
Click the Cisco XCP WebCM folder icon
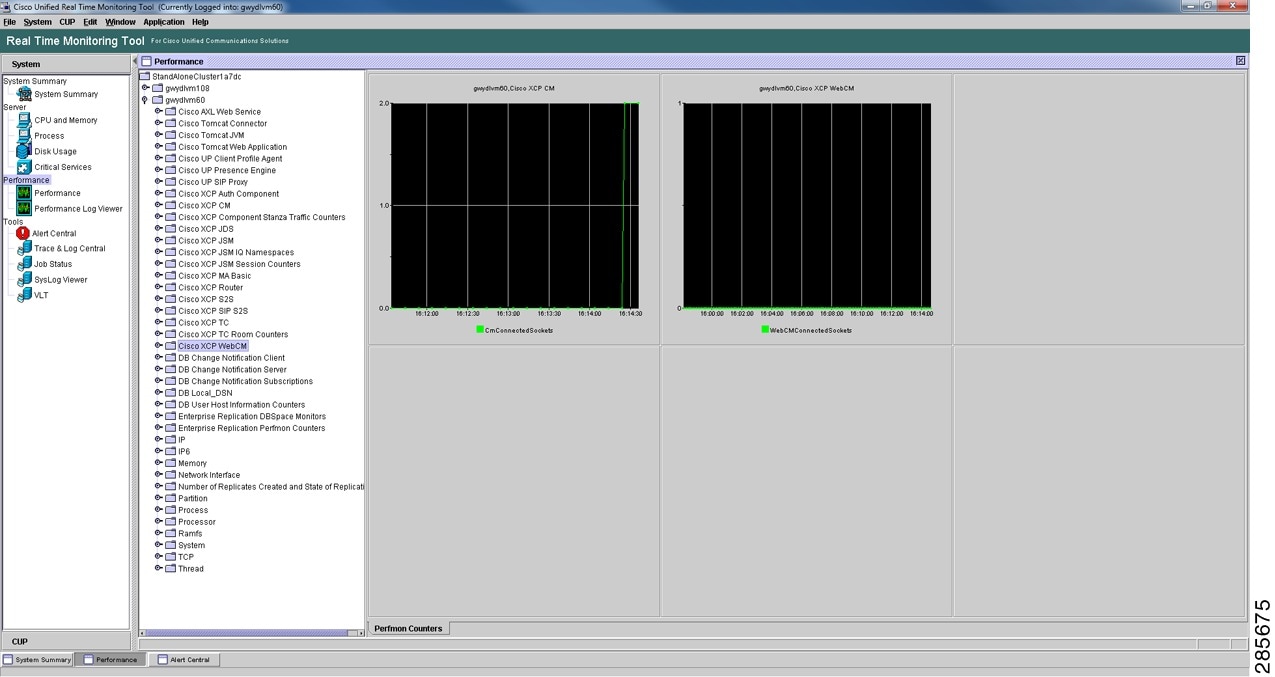[x=170, y=346]
